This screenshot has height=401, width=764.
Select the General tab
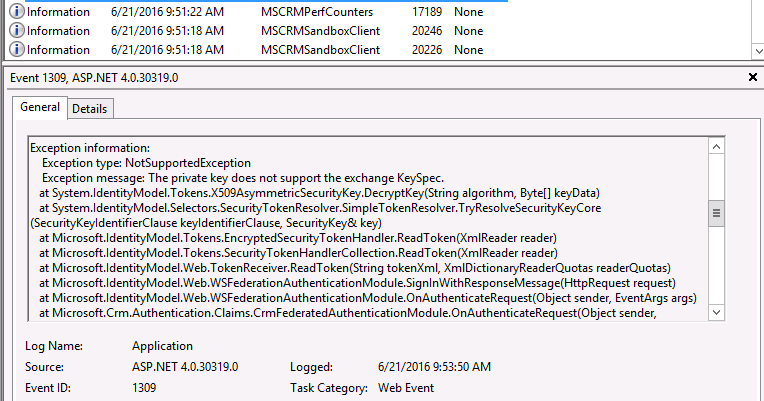[40, 107]
